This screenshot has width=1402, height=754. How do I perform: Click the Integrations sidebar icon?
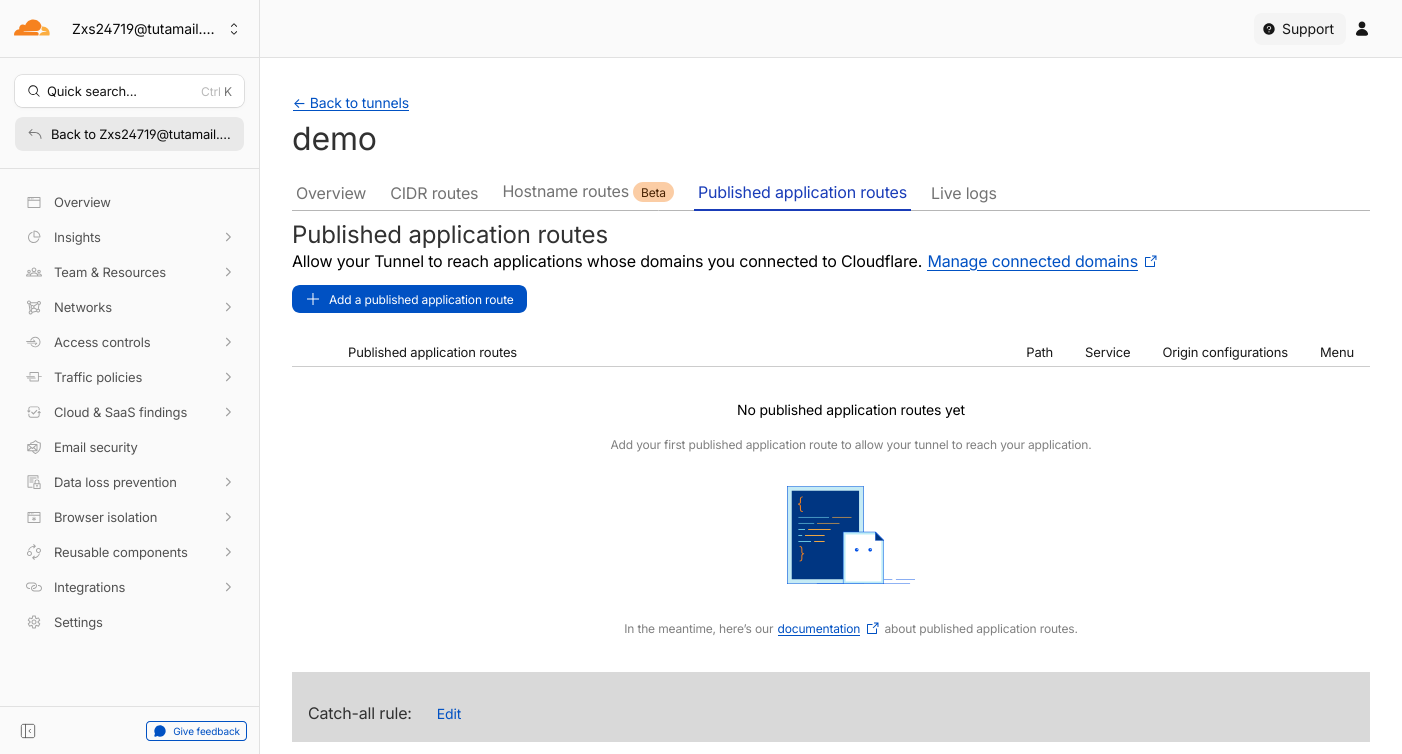tap(34, 587)
